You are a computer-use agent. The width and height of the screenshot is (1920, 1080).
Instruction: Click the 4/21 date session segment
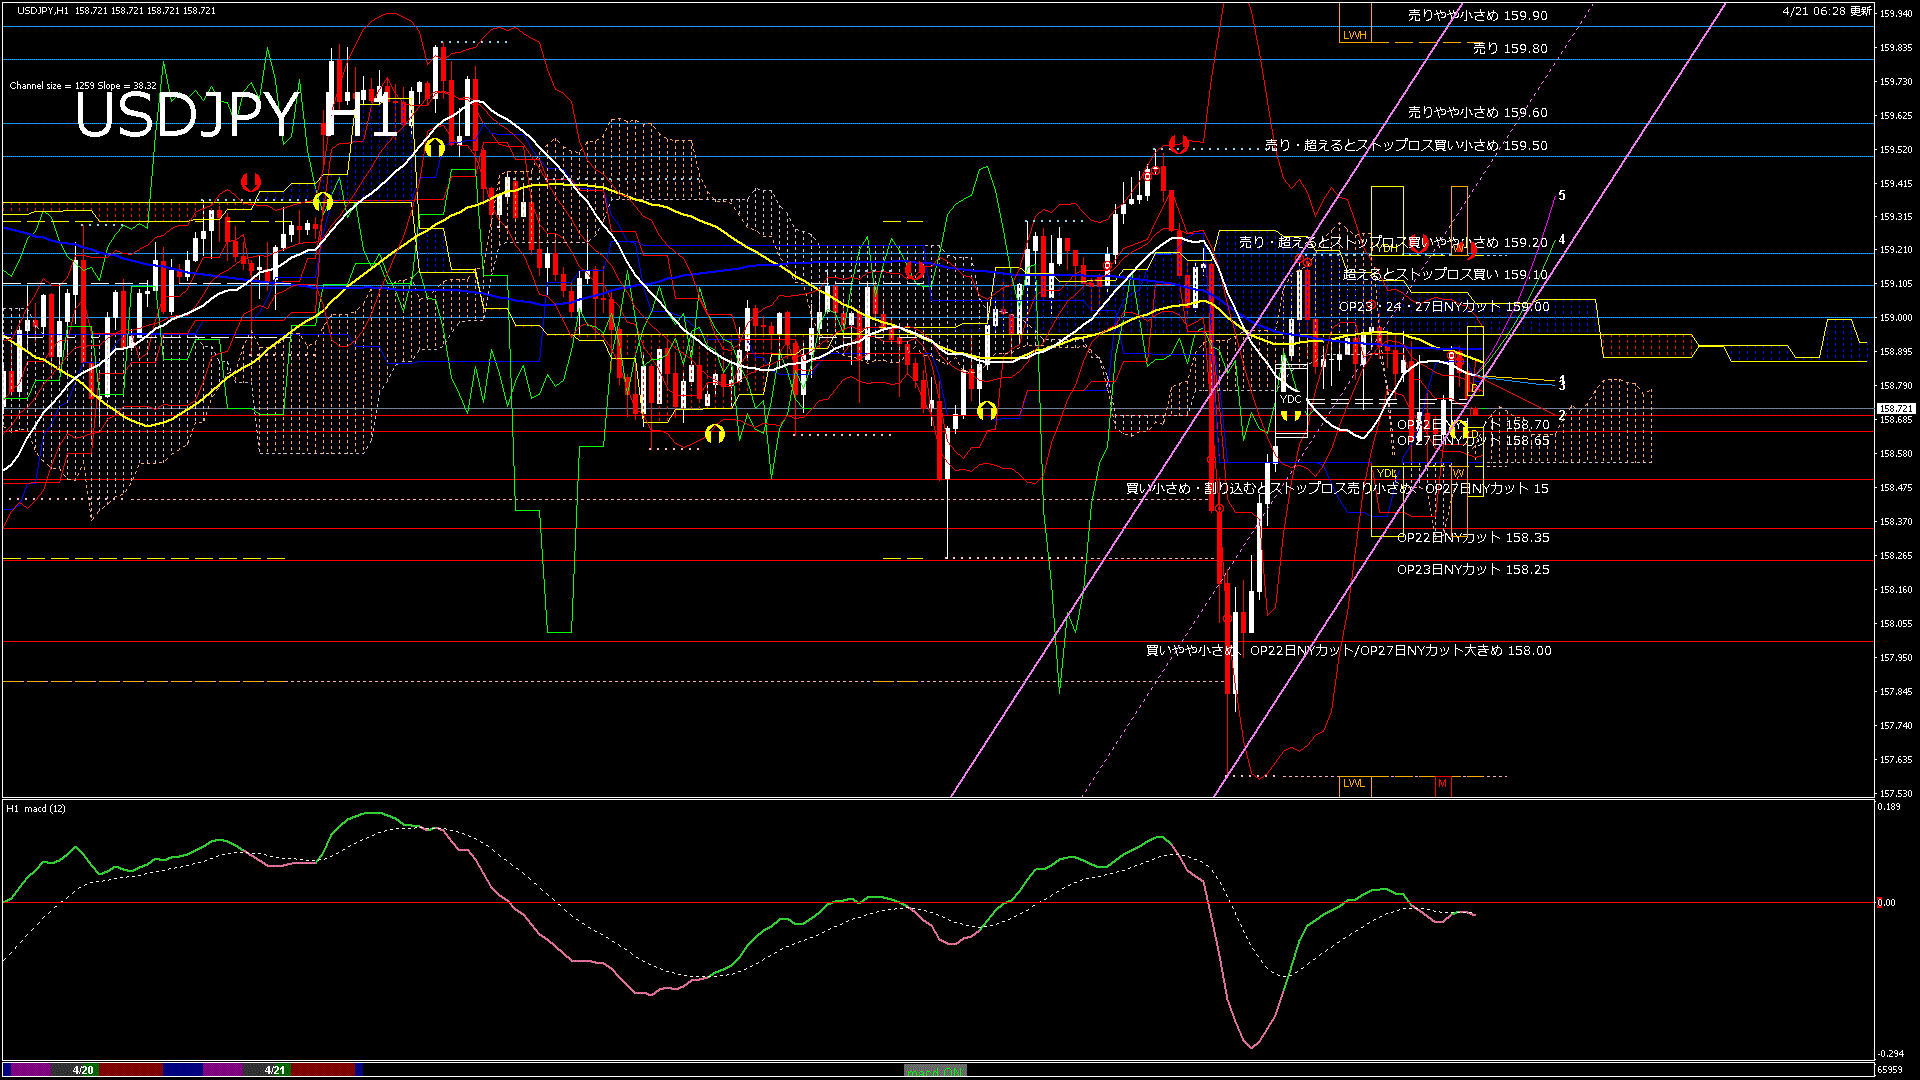coord(275,1070)
